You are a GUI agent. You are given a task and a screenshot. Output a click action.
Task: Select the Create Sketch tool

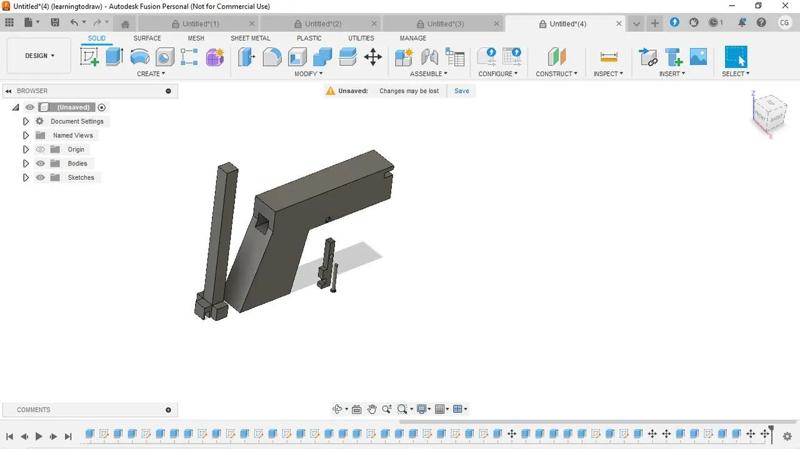pyautogui.click(x=89, y=57)
